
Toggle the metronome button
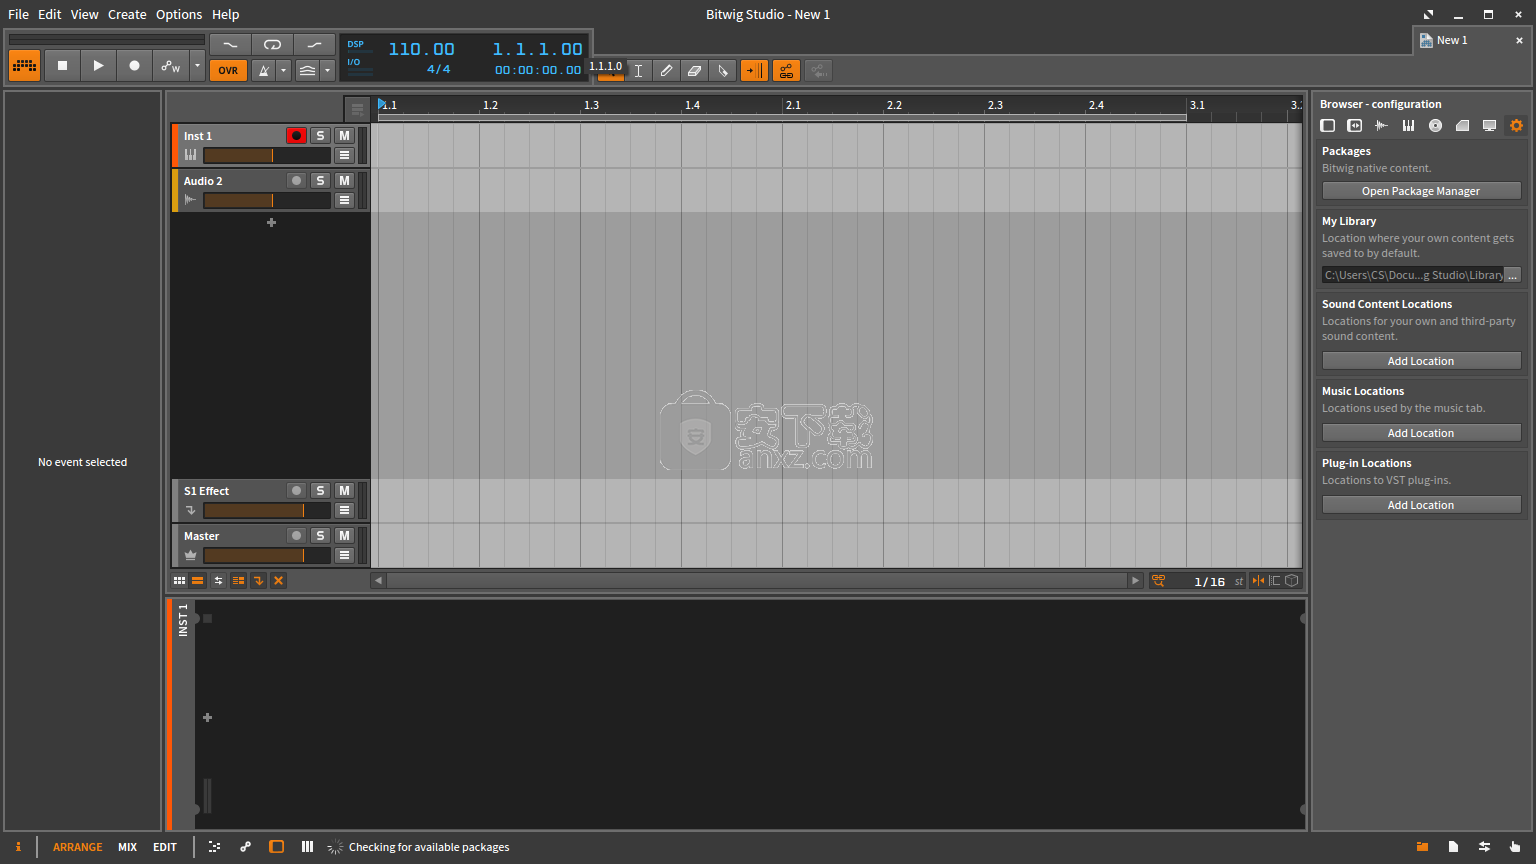pos(263,71)
